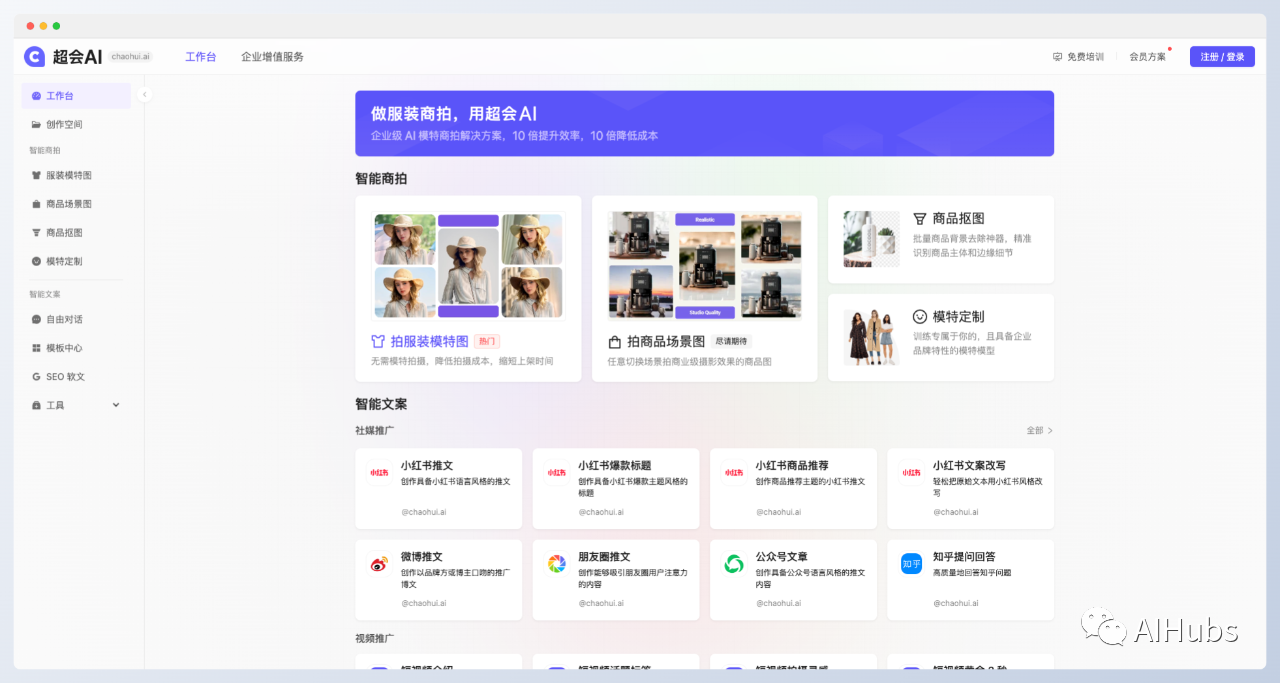This screenshot has width=1280, height=683.
Task: Click the 创作空间 folder icon
Action: pyautogui.click(x=36, y=125)
